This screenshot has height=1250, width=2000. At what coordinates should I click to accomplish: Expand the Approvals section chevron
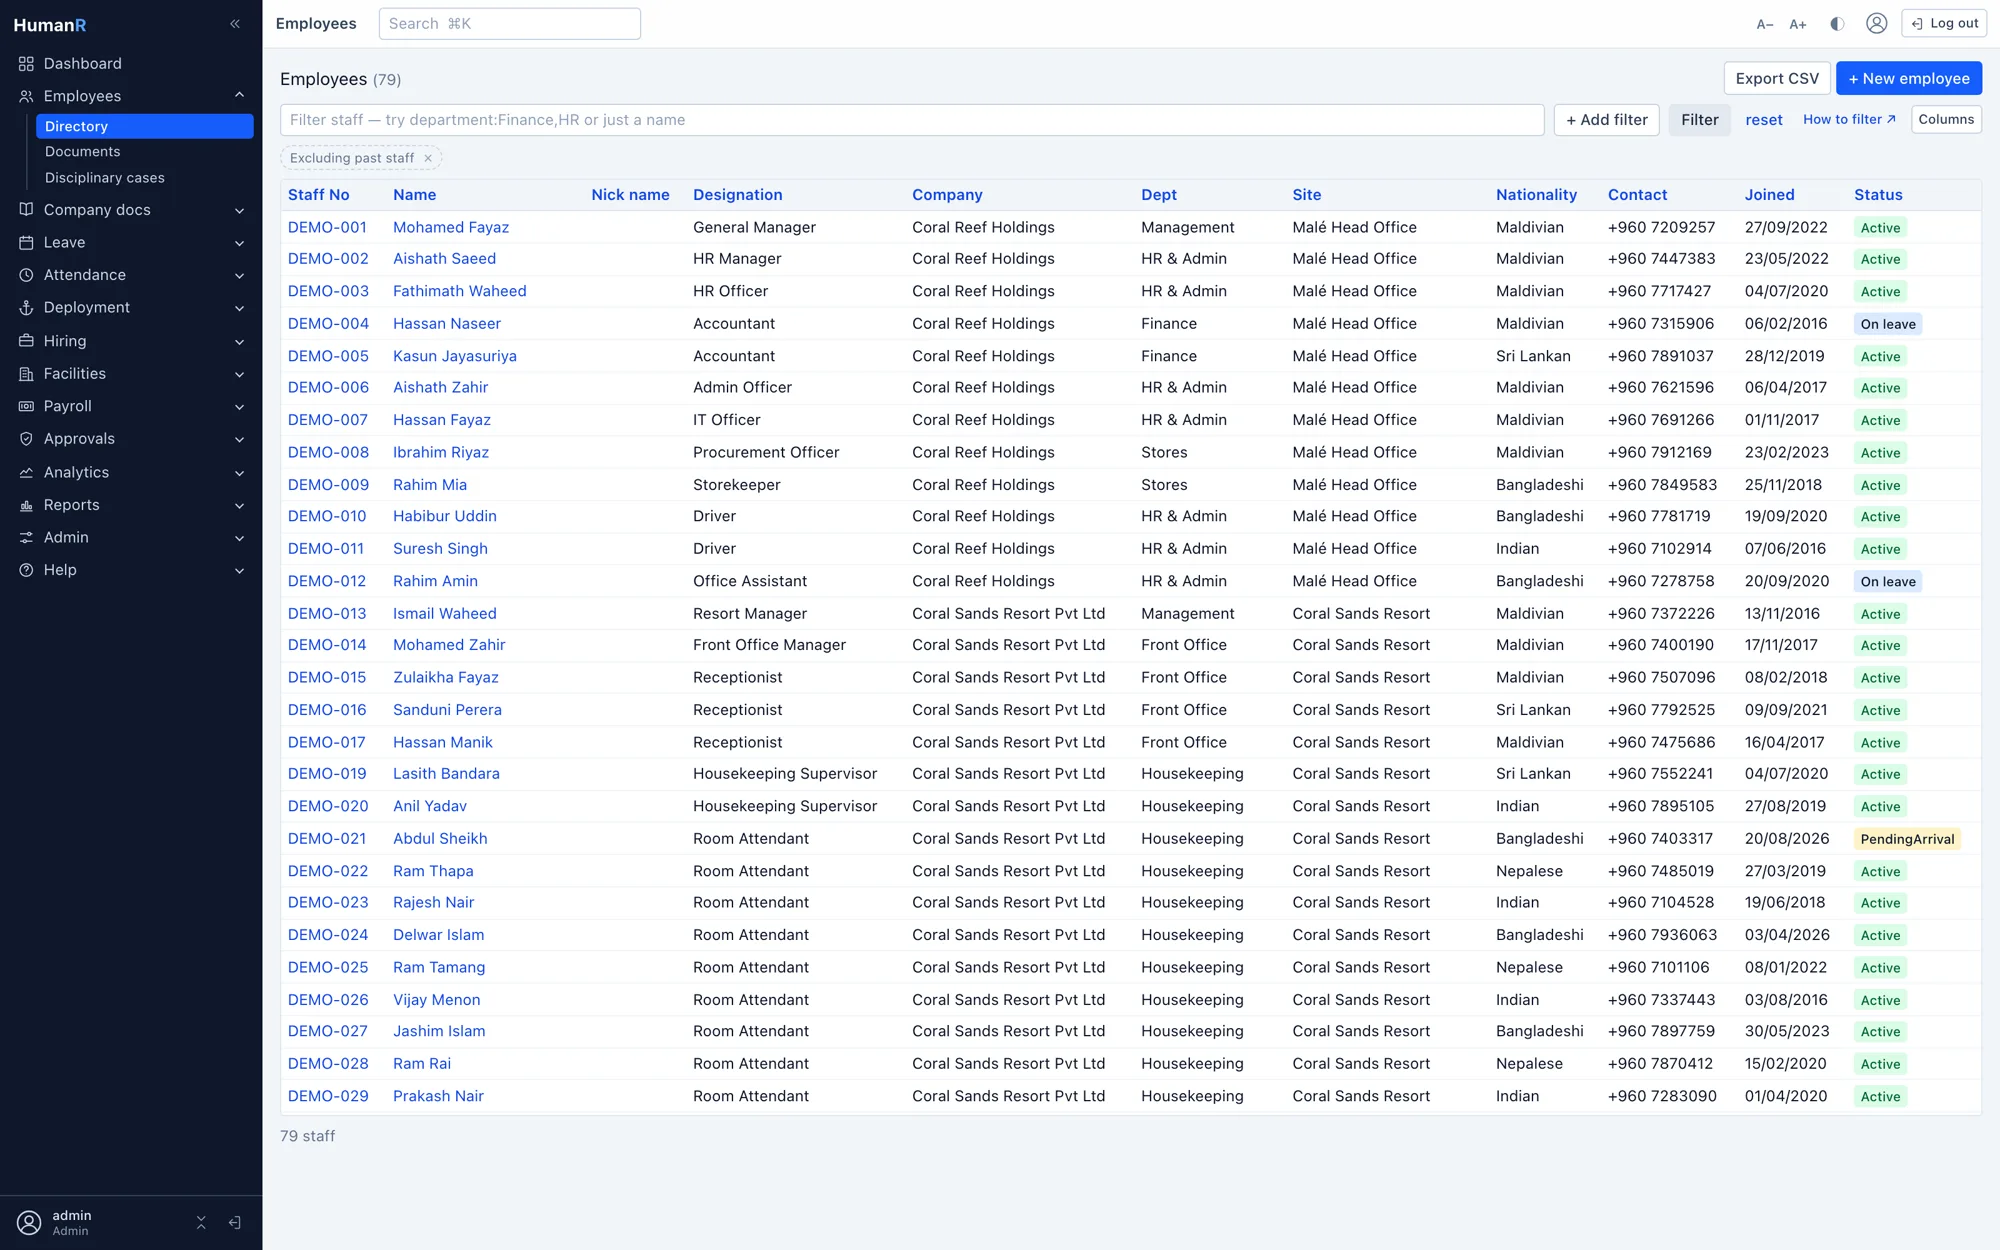coord(239,440)
